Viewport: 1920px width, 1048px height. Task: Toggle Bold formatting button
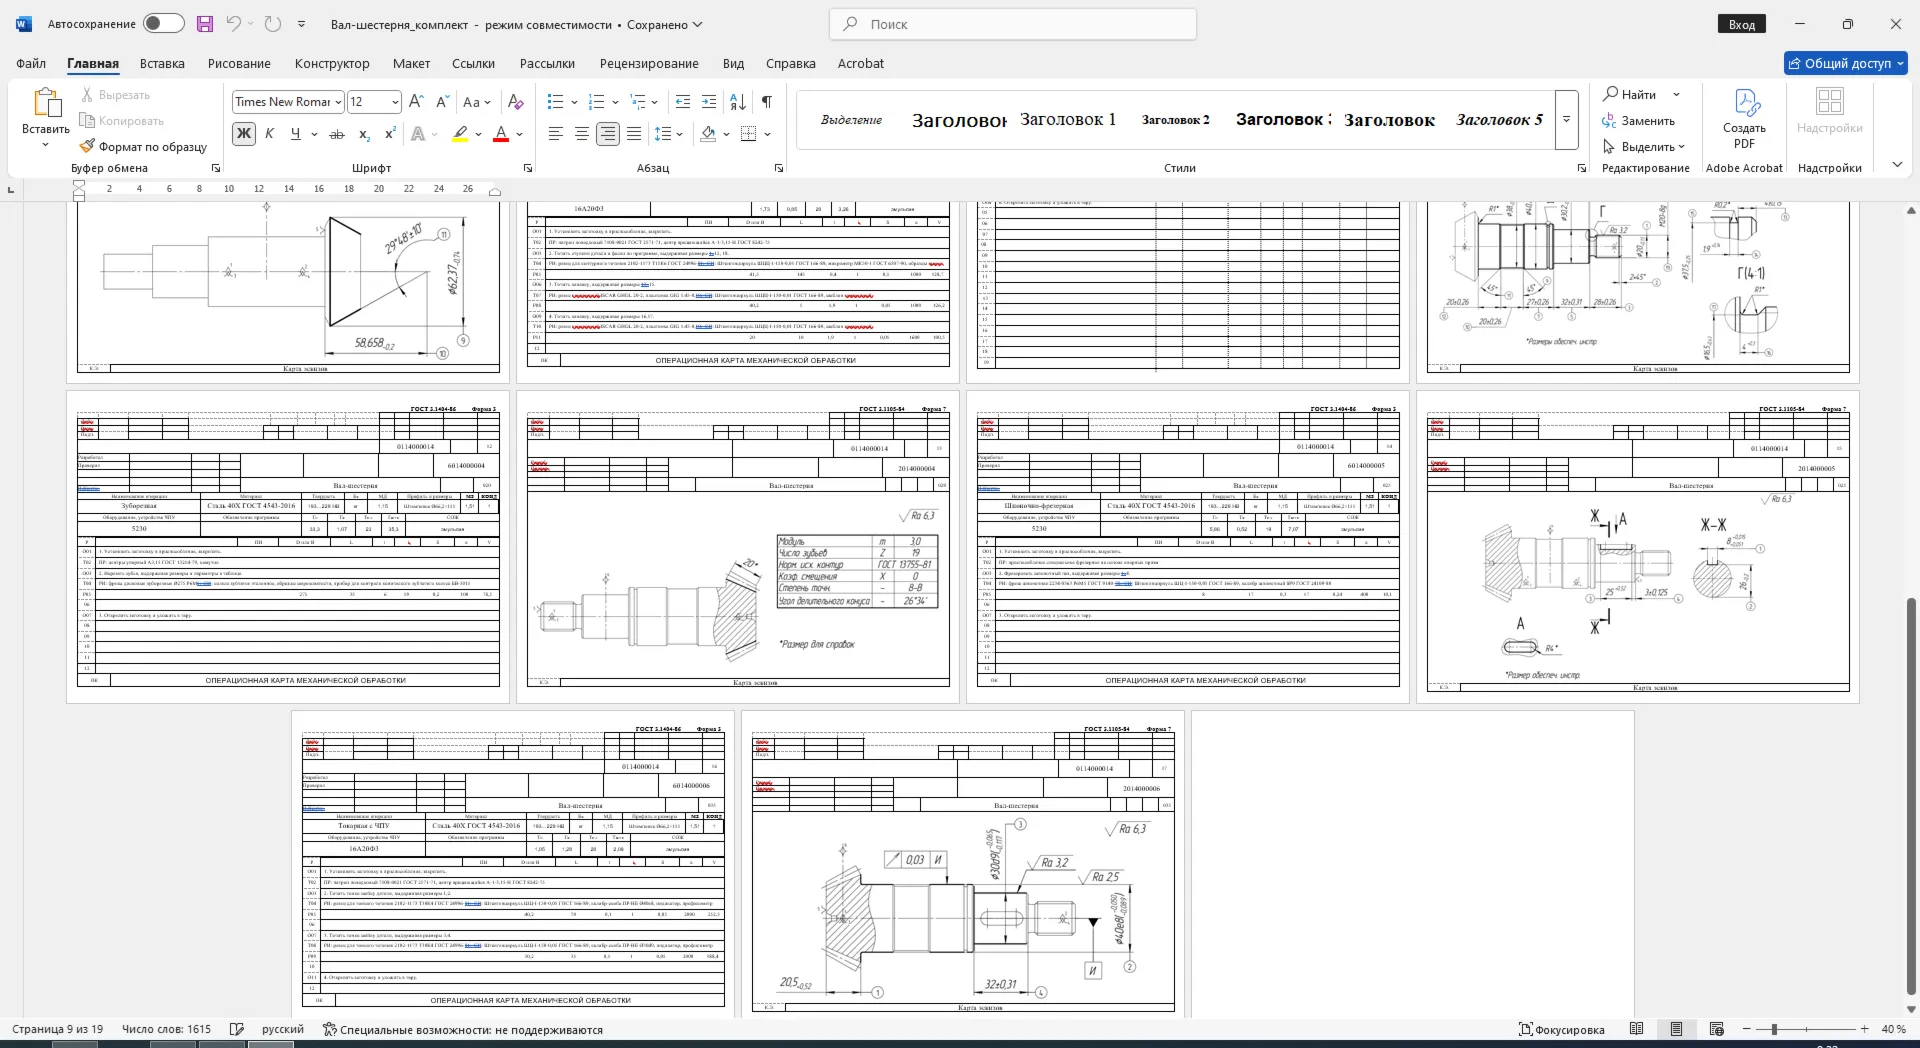(x=243, y=134)
